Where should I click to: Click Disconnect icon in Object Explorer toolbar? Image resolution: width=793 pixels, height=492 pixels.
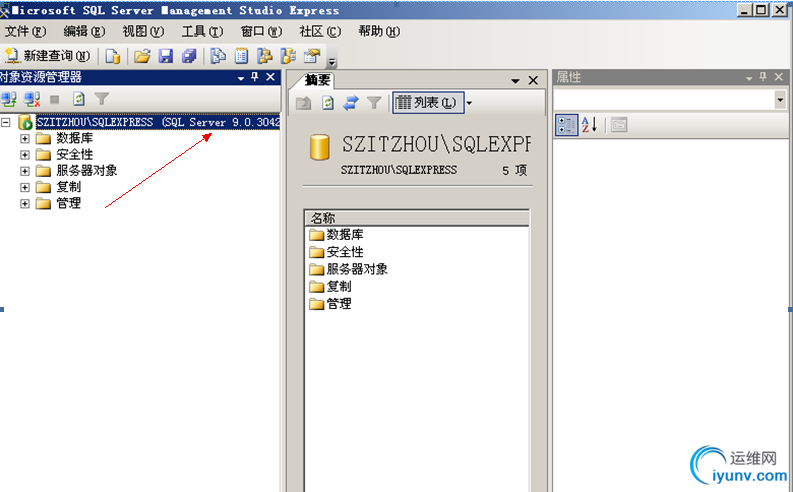pos(32,99)
